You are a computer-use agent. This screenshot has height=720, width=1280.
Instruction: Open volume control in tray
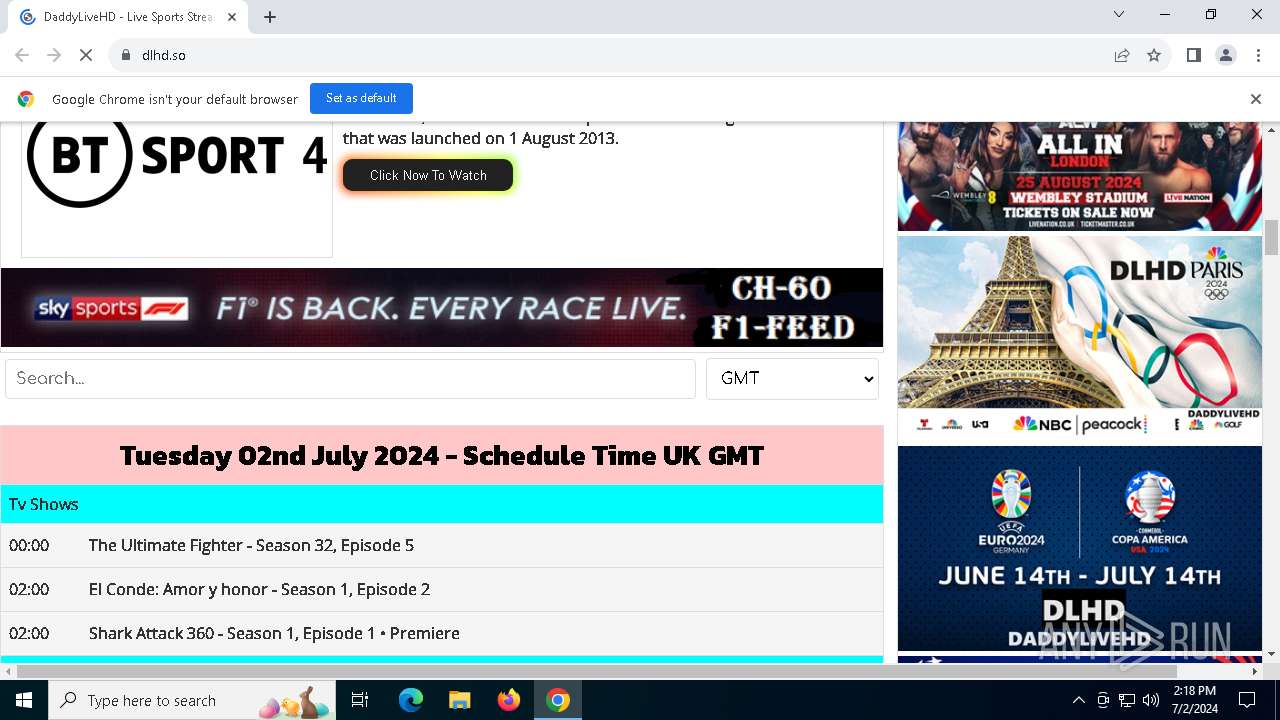click(x=1151, y=700)
